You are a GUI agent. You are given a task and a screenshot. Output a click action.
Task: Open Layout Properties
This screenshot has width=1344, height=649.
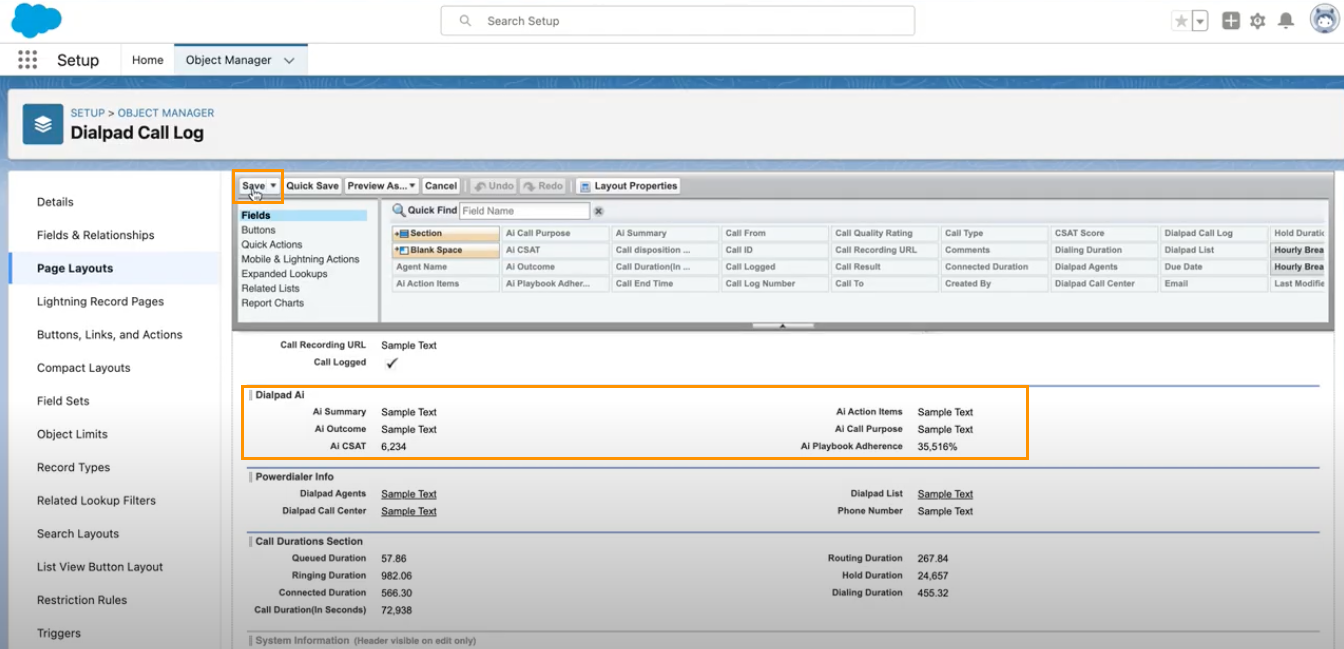coord(628,186)
